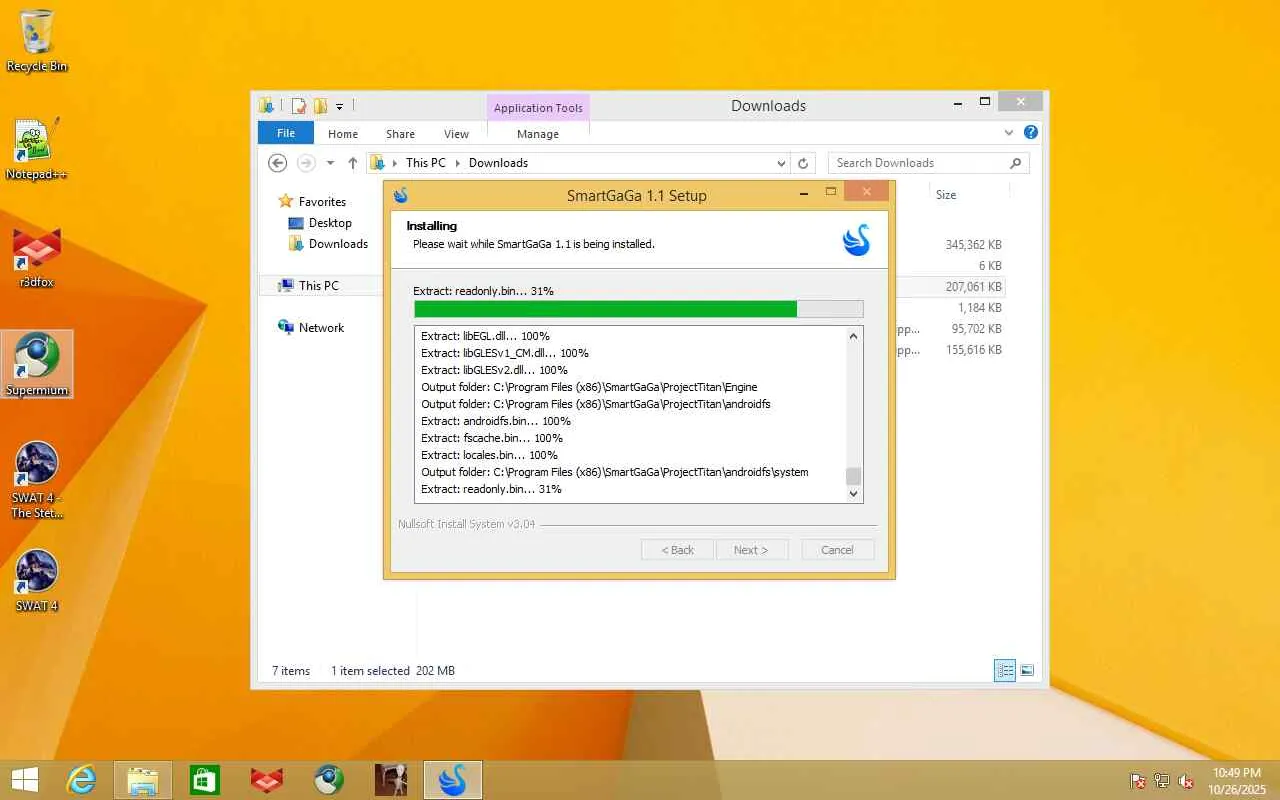Switch to Large Icons view in Explorer
The width and height of the screenshot is (1280, 800).
1027,671
